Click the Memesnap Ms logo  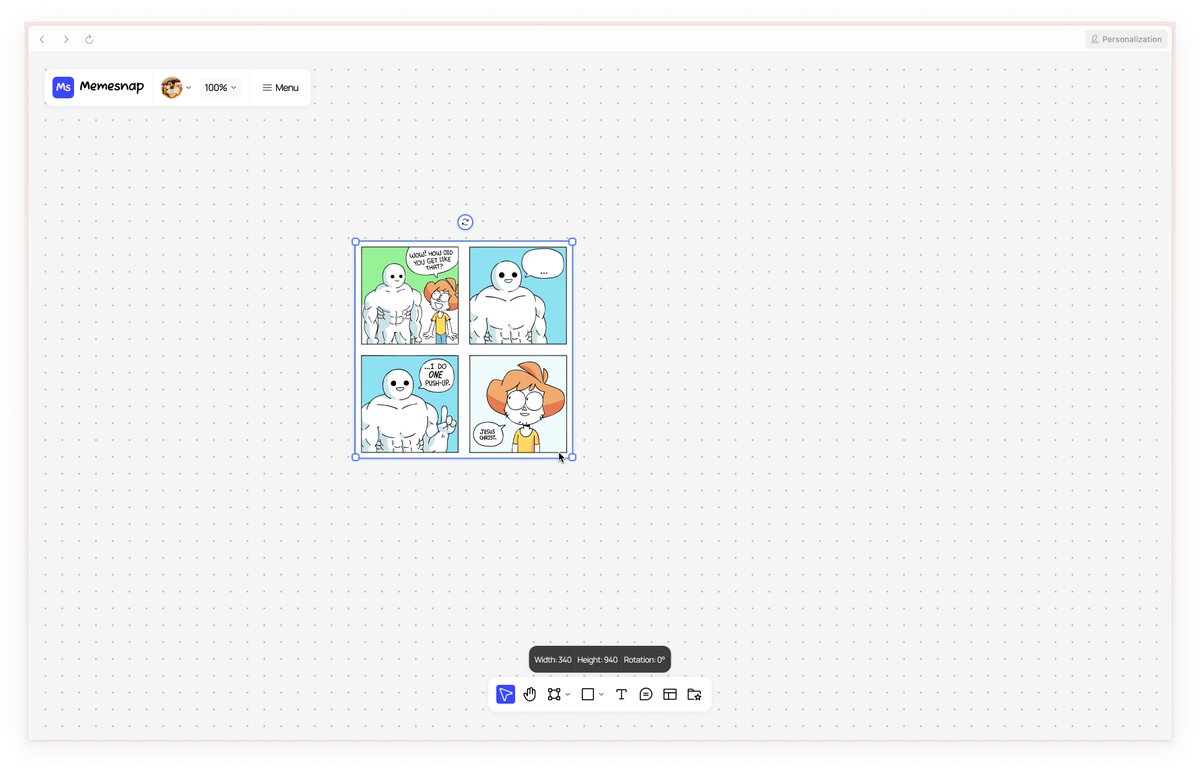tap(63, 88)
